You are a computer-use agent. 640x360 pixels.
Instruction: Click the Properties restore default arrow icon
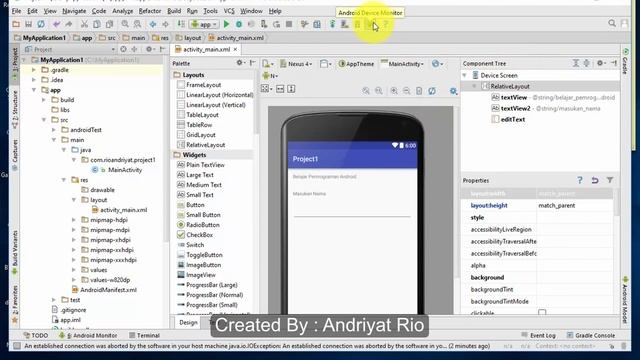595,180
